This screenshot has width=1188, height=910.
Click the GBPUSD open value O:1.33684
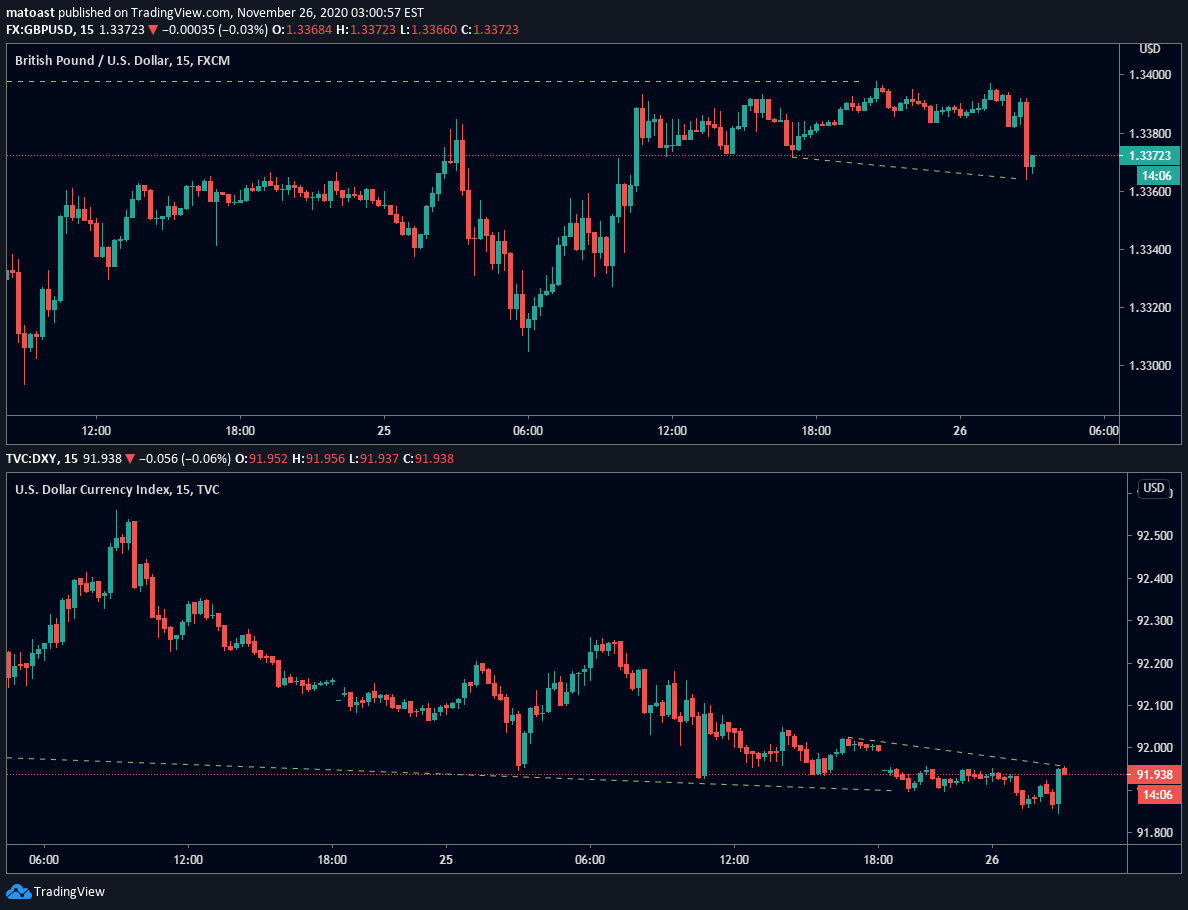click(302, 30)
